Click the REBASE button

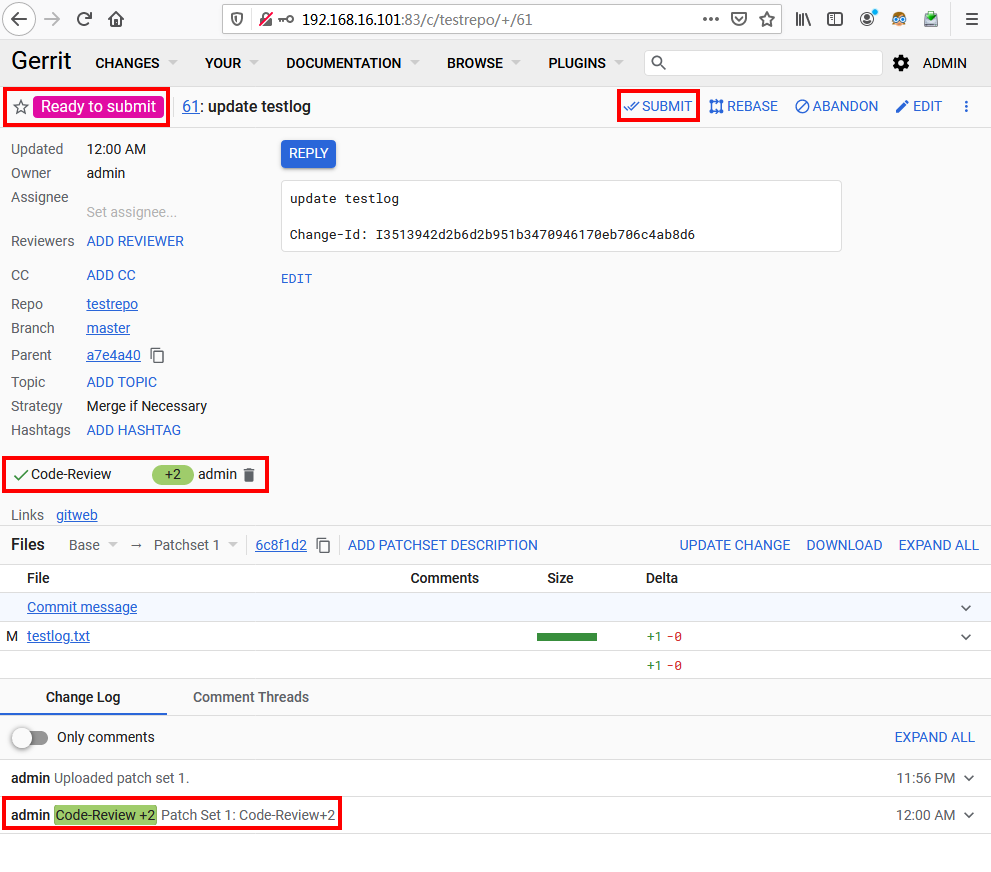point(743,106)
